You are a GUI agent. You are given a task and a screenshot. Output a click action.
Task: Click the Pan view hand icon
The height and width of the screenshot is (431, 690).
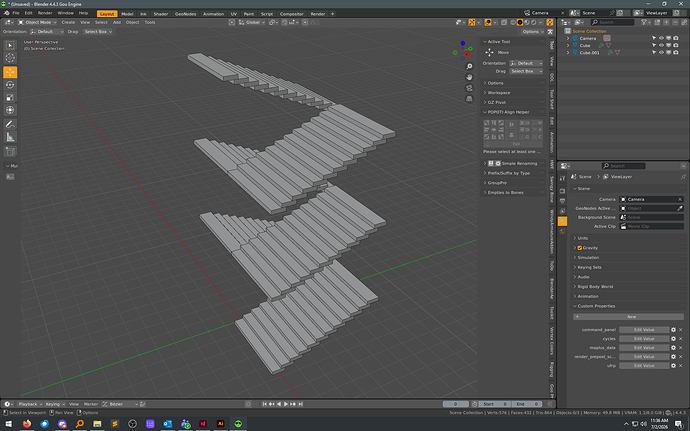pyautogui.click(x=470, y=77)
